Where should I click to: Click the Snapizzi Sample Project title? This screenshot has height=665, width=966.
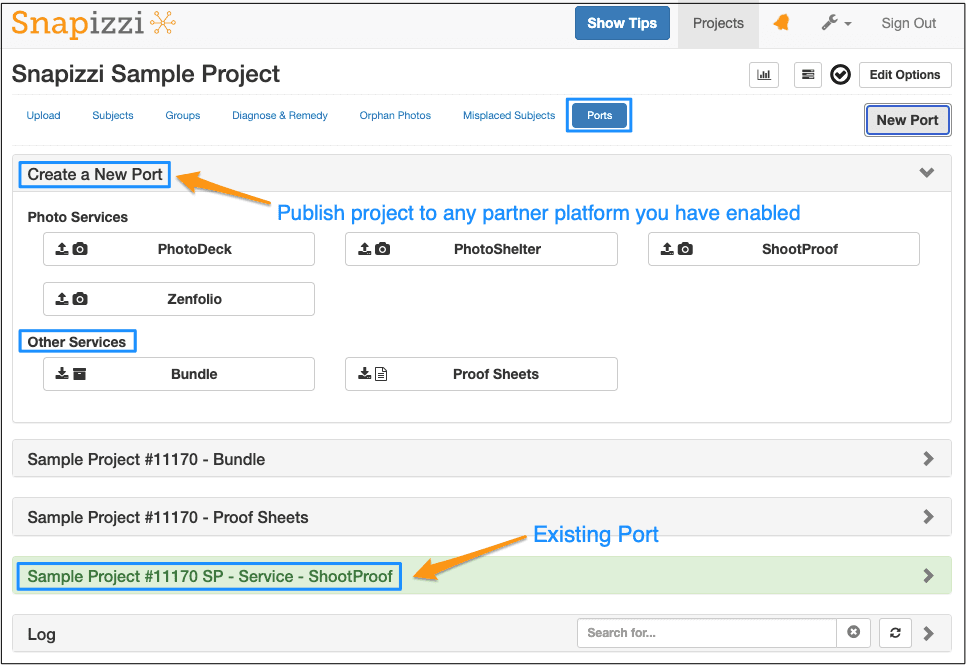tap(146, 74)
